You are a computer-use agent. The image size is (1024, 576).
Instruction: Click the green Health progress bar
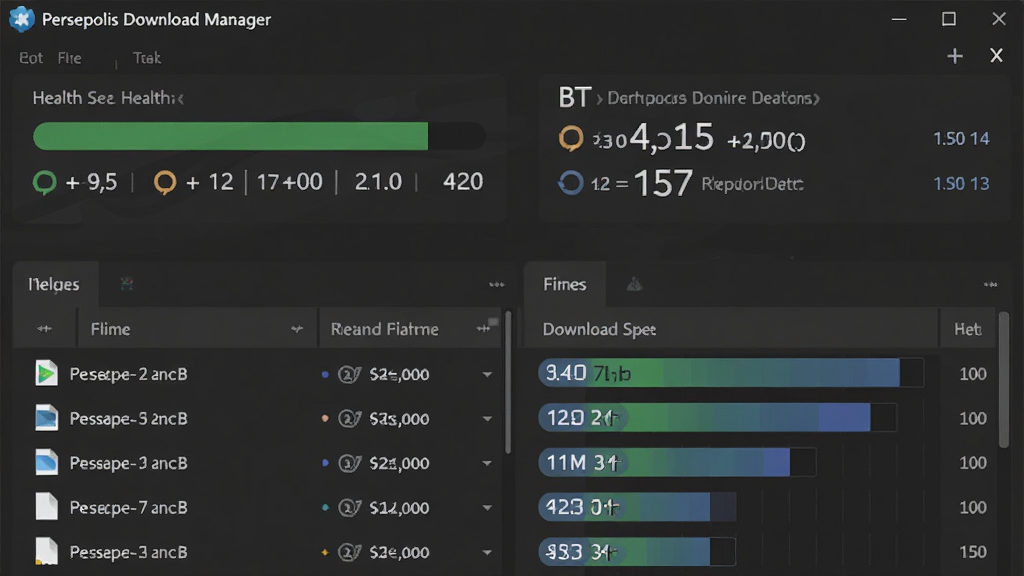(x=259, y=136)
